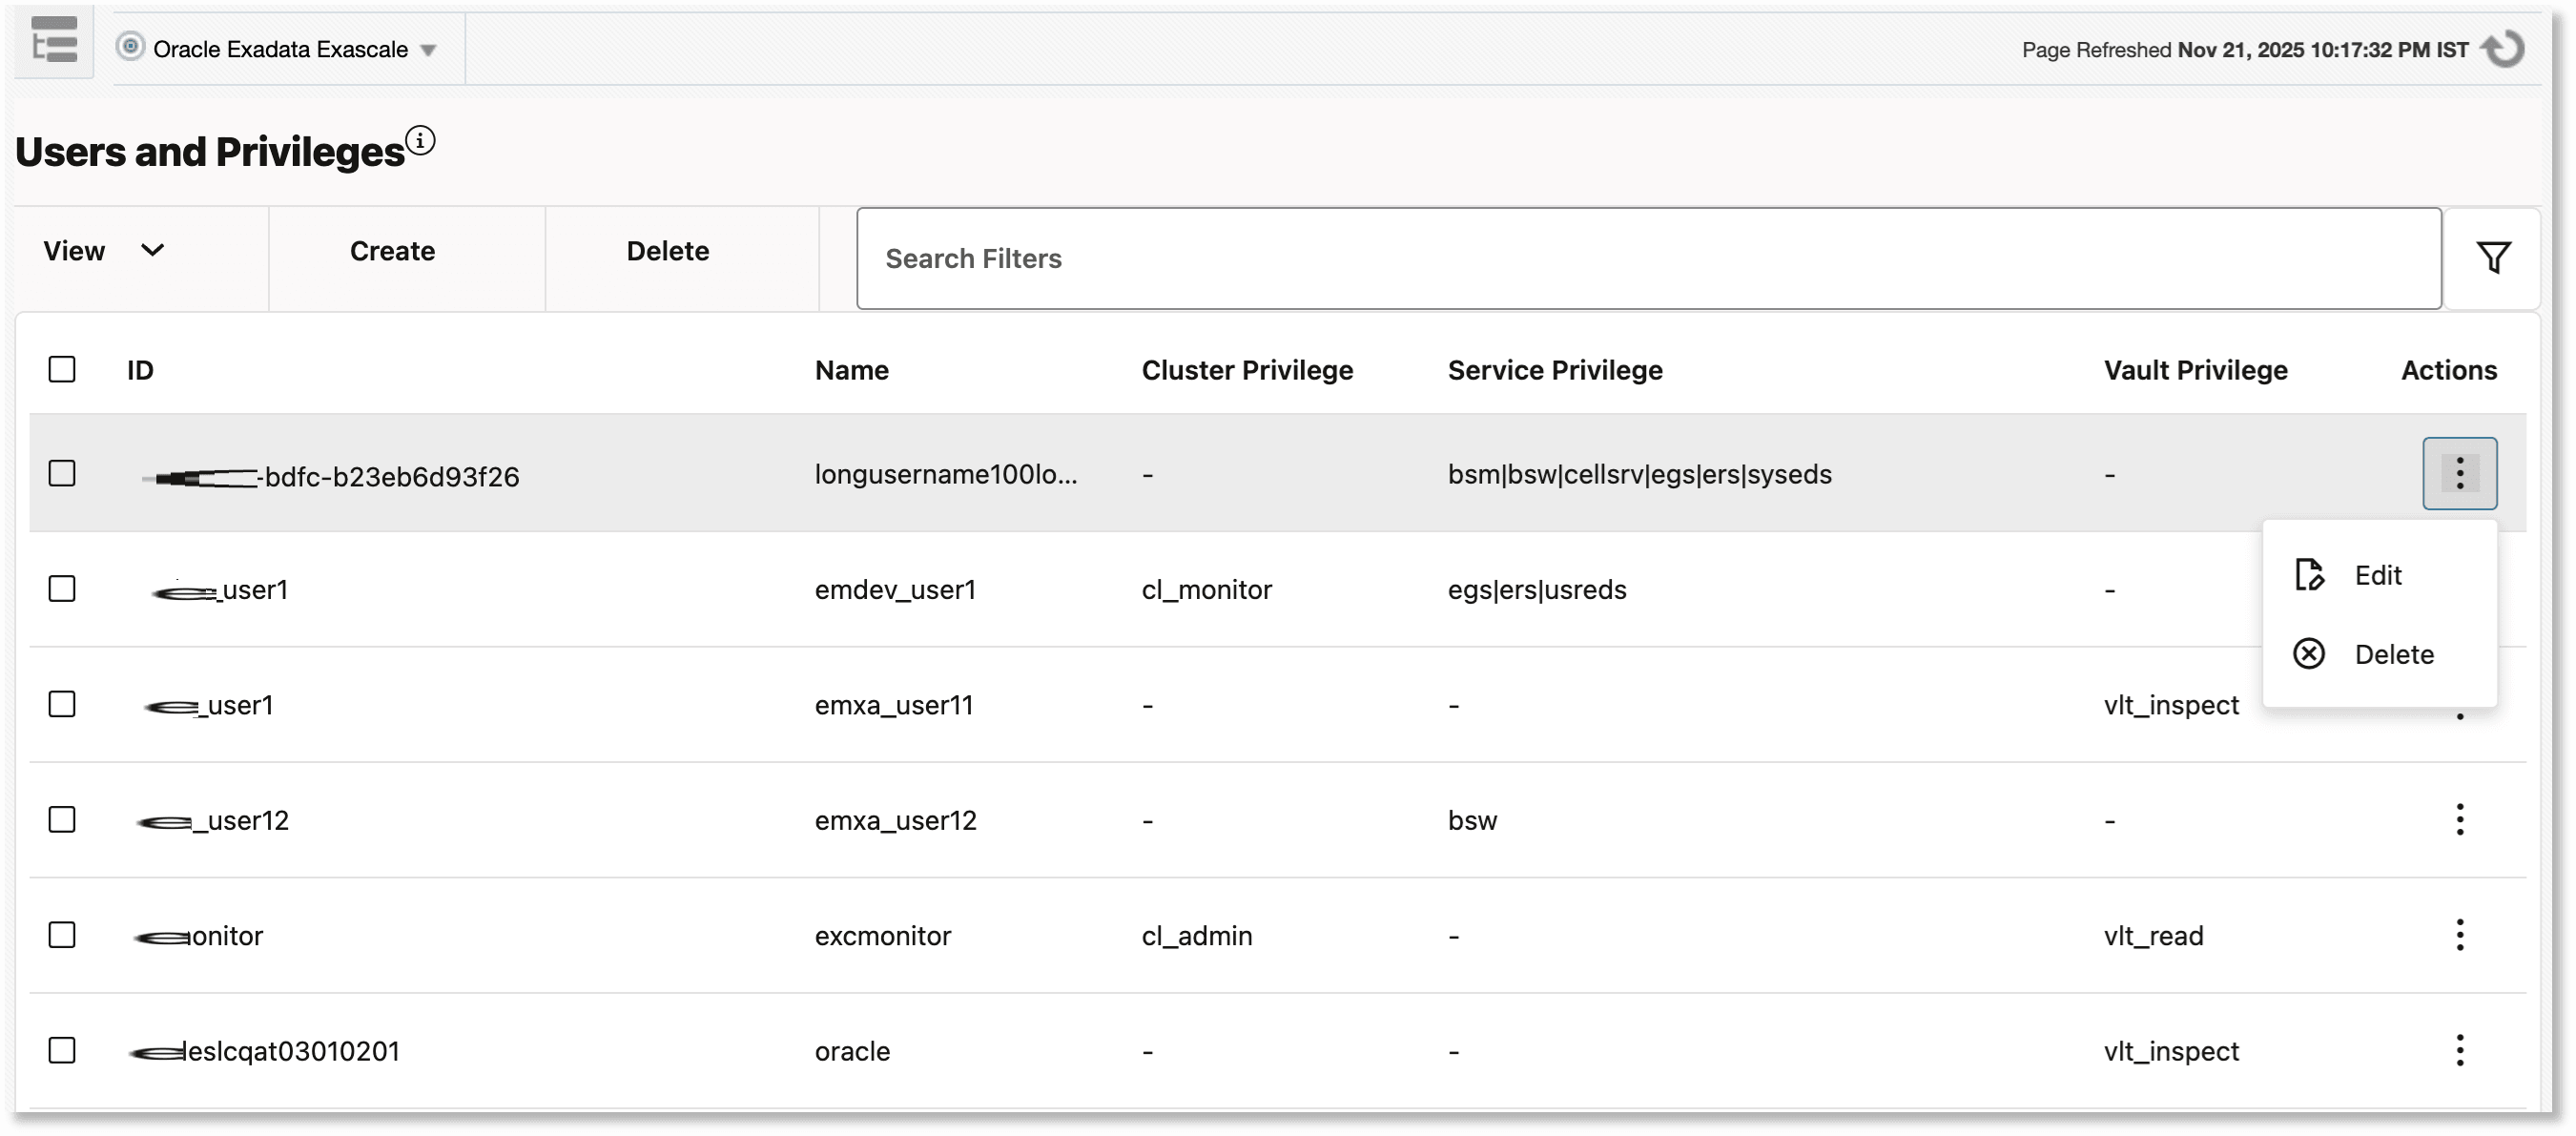Click the Edit pencil icon in the actions menu

[x=2310, y=575]
